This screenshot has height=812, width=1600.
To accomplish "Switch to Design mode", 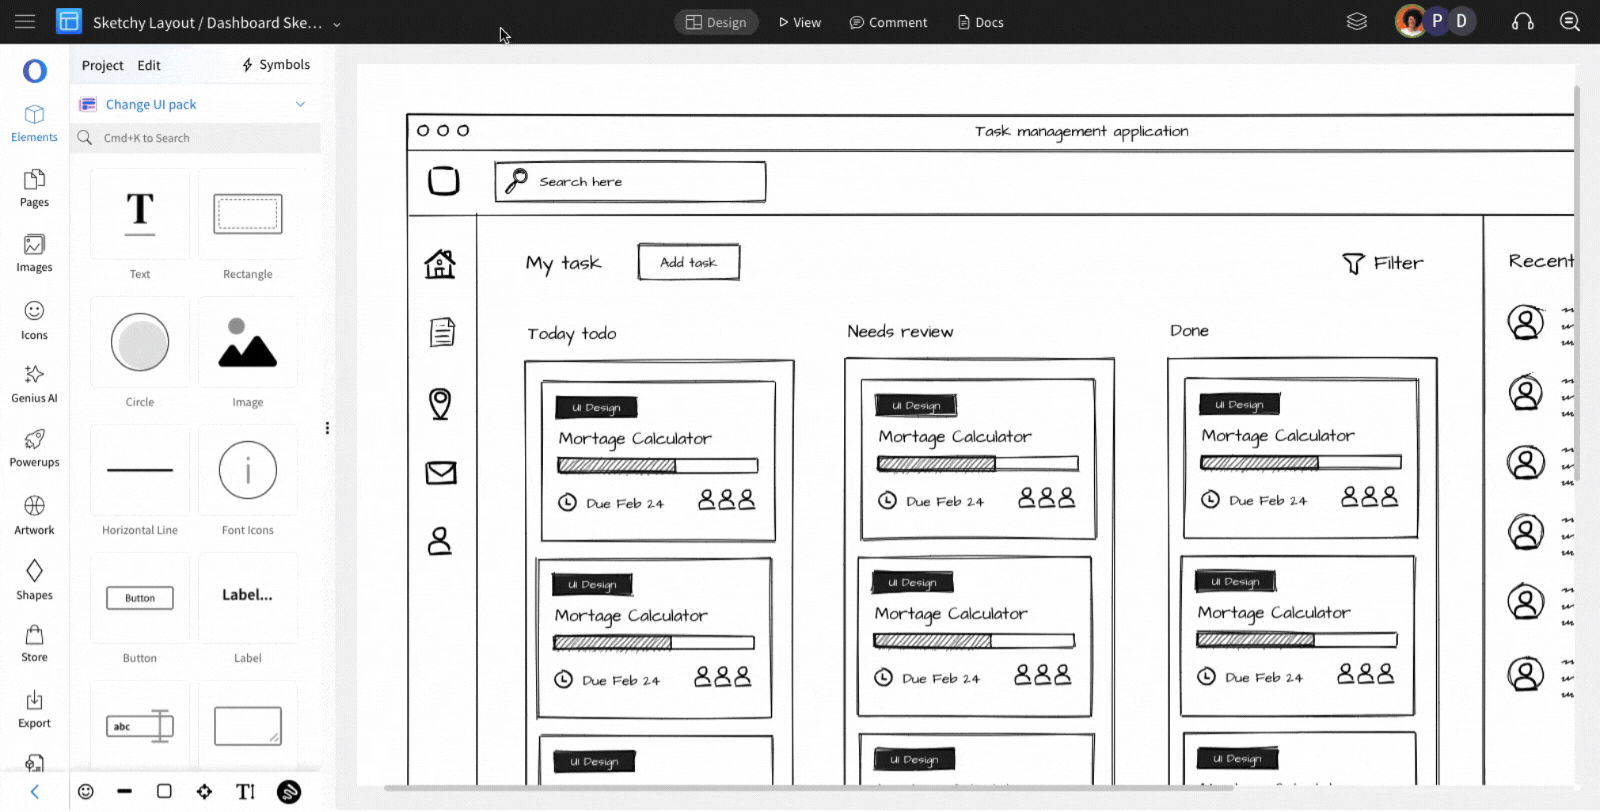I will click(716, 22).
